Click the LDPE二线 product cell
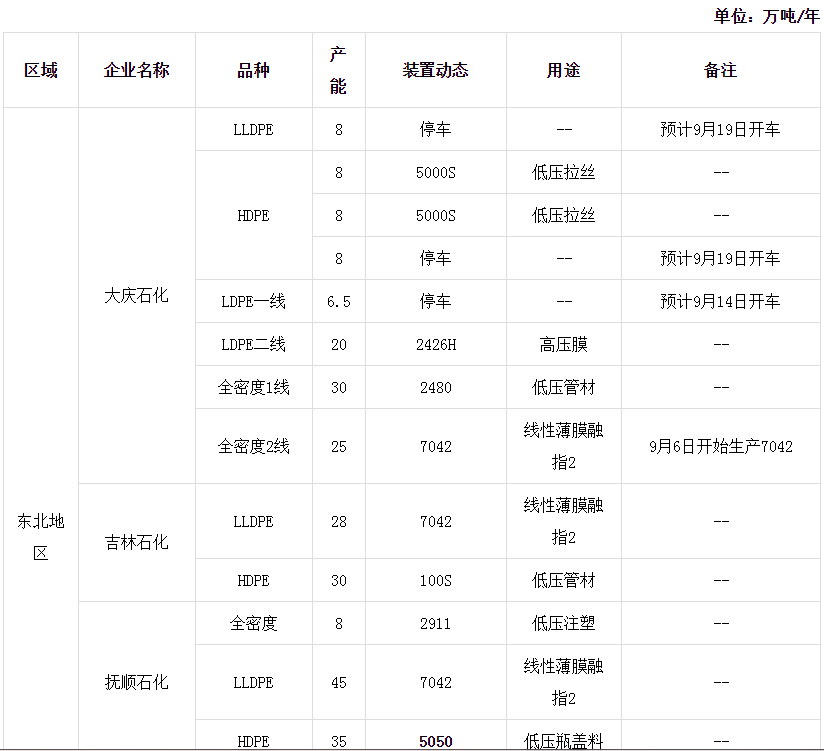The height and width of the screenshot is (751, 824). point(253,345)
